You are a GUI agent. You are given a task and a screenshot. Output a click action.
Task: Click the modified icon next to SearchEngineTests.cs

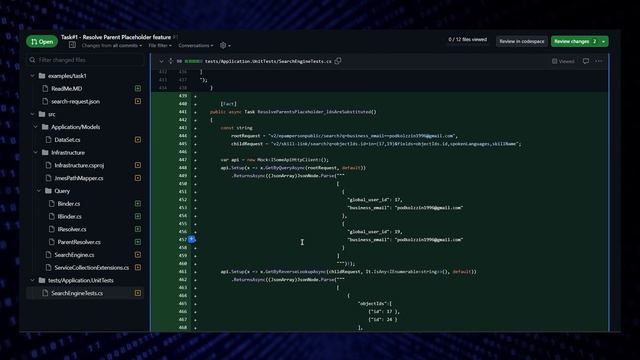point(138,293)
